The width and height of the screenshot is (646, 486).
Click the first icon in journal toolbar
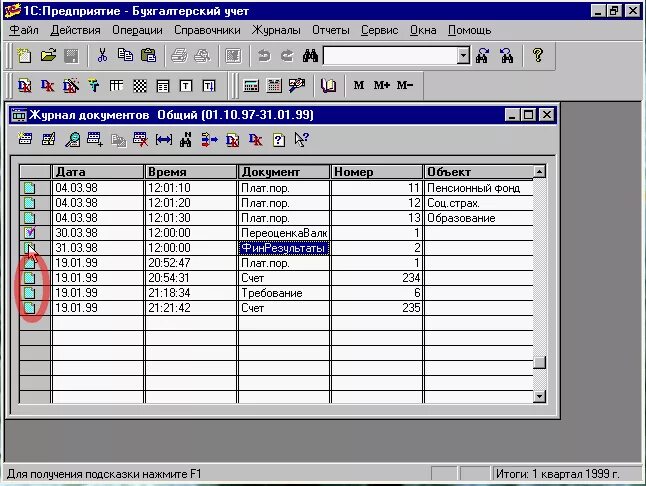[x=25, y=140]
